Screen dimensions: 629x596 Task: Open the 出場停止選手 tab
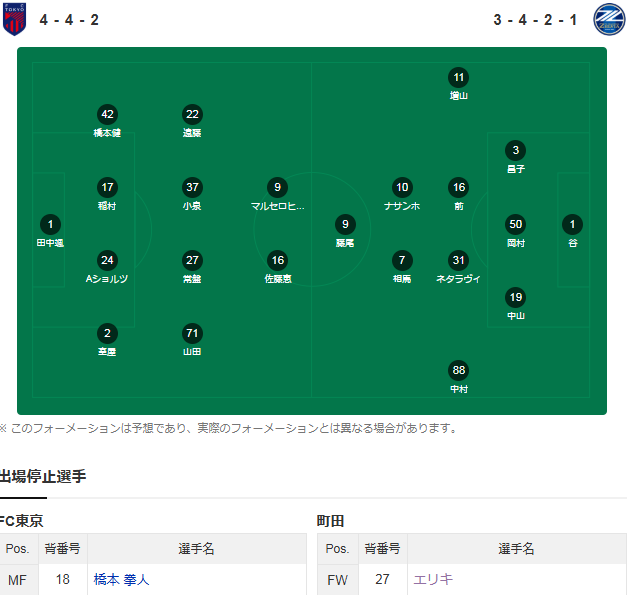43,477
